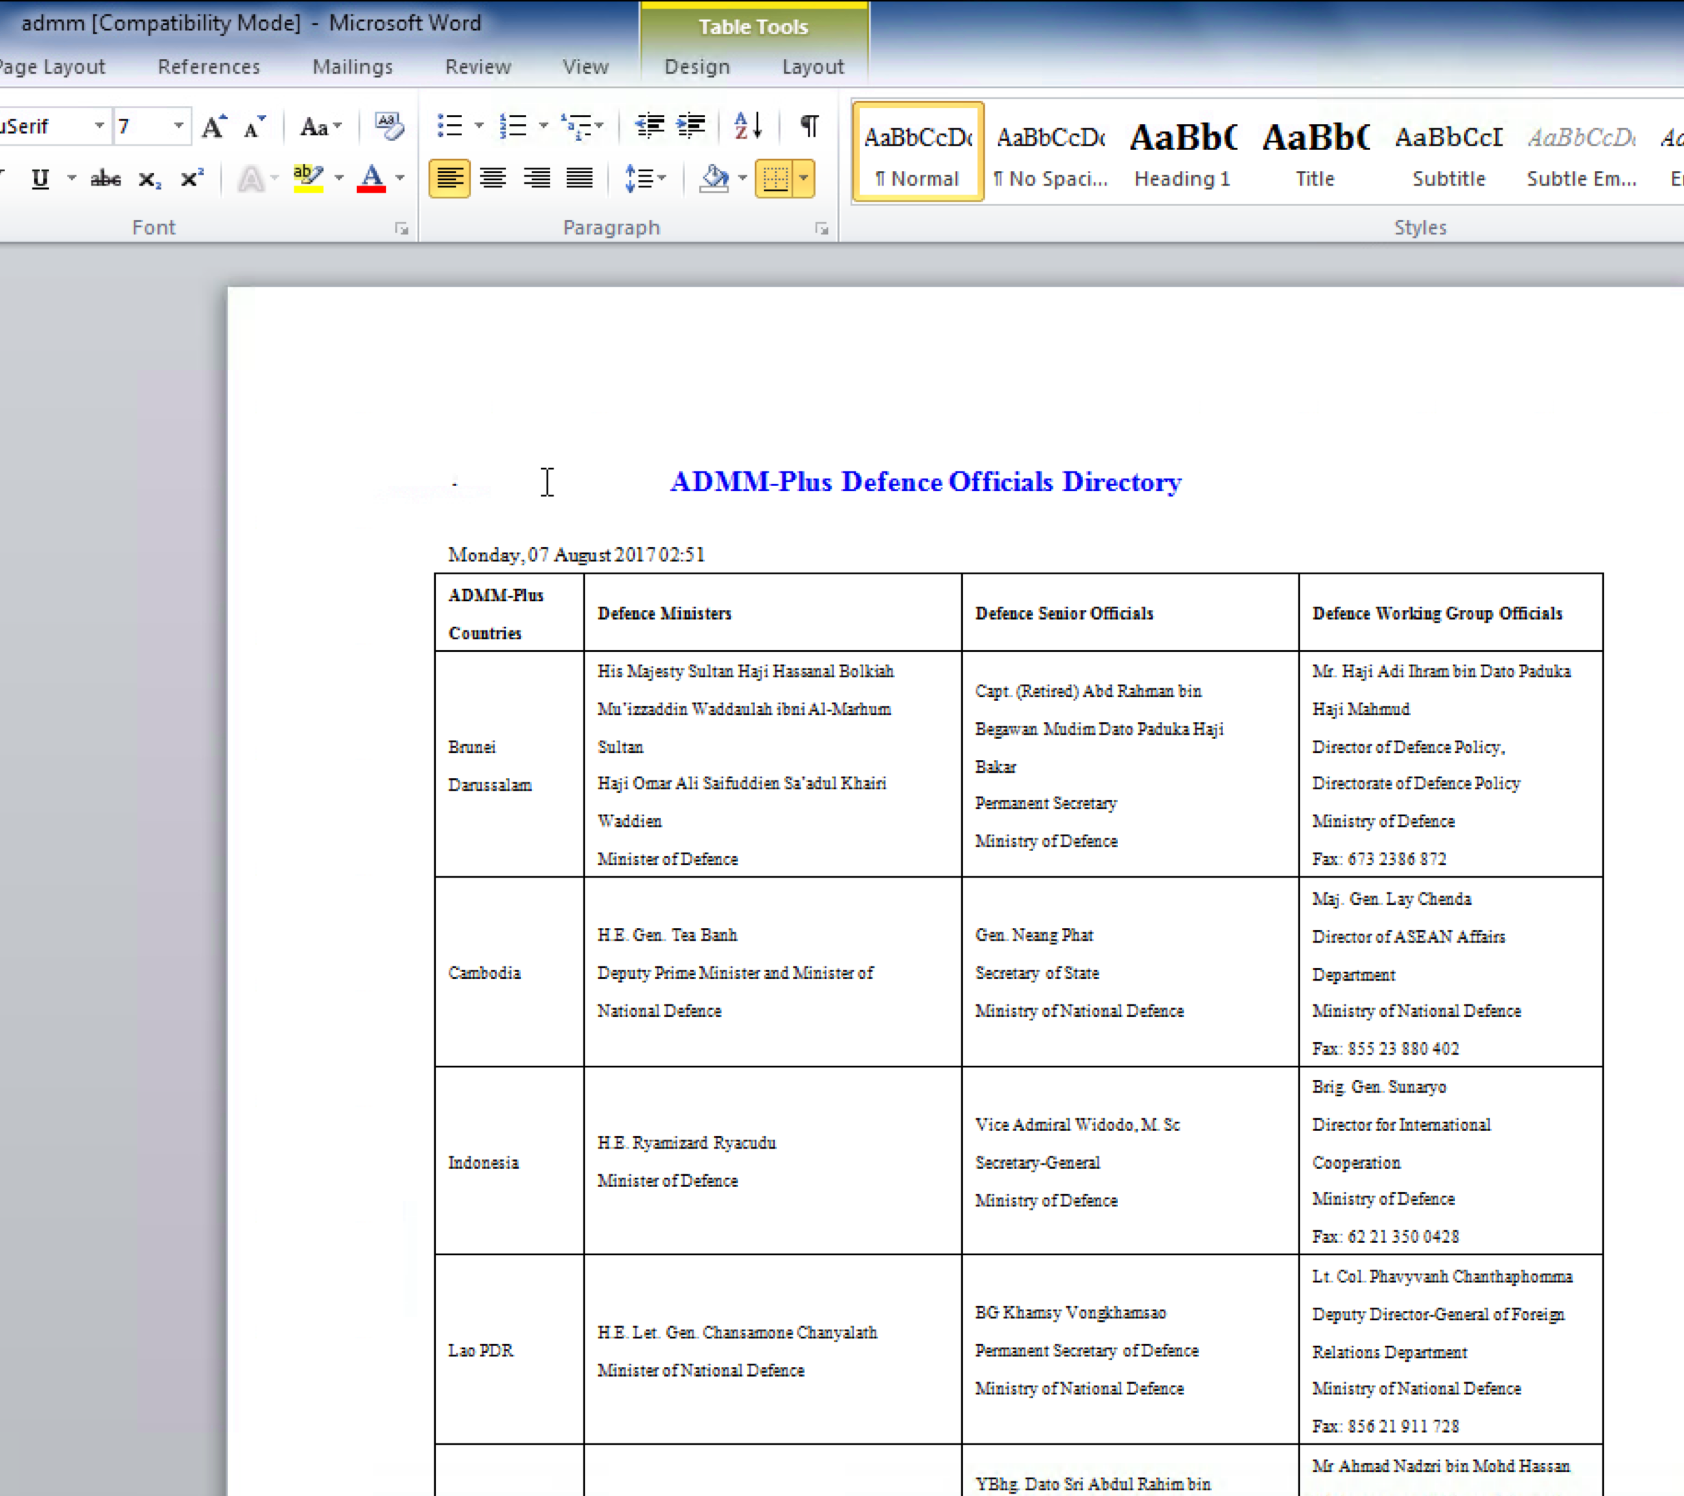Click the Superscript icon
The height and width of the screenshot is (1496, 1684).
pyautogui.click(x=191, y=179)
